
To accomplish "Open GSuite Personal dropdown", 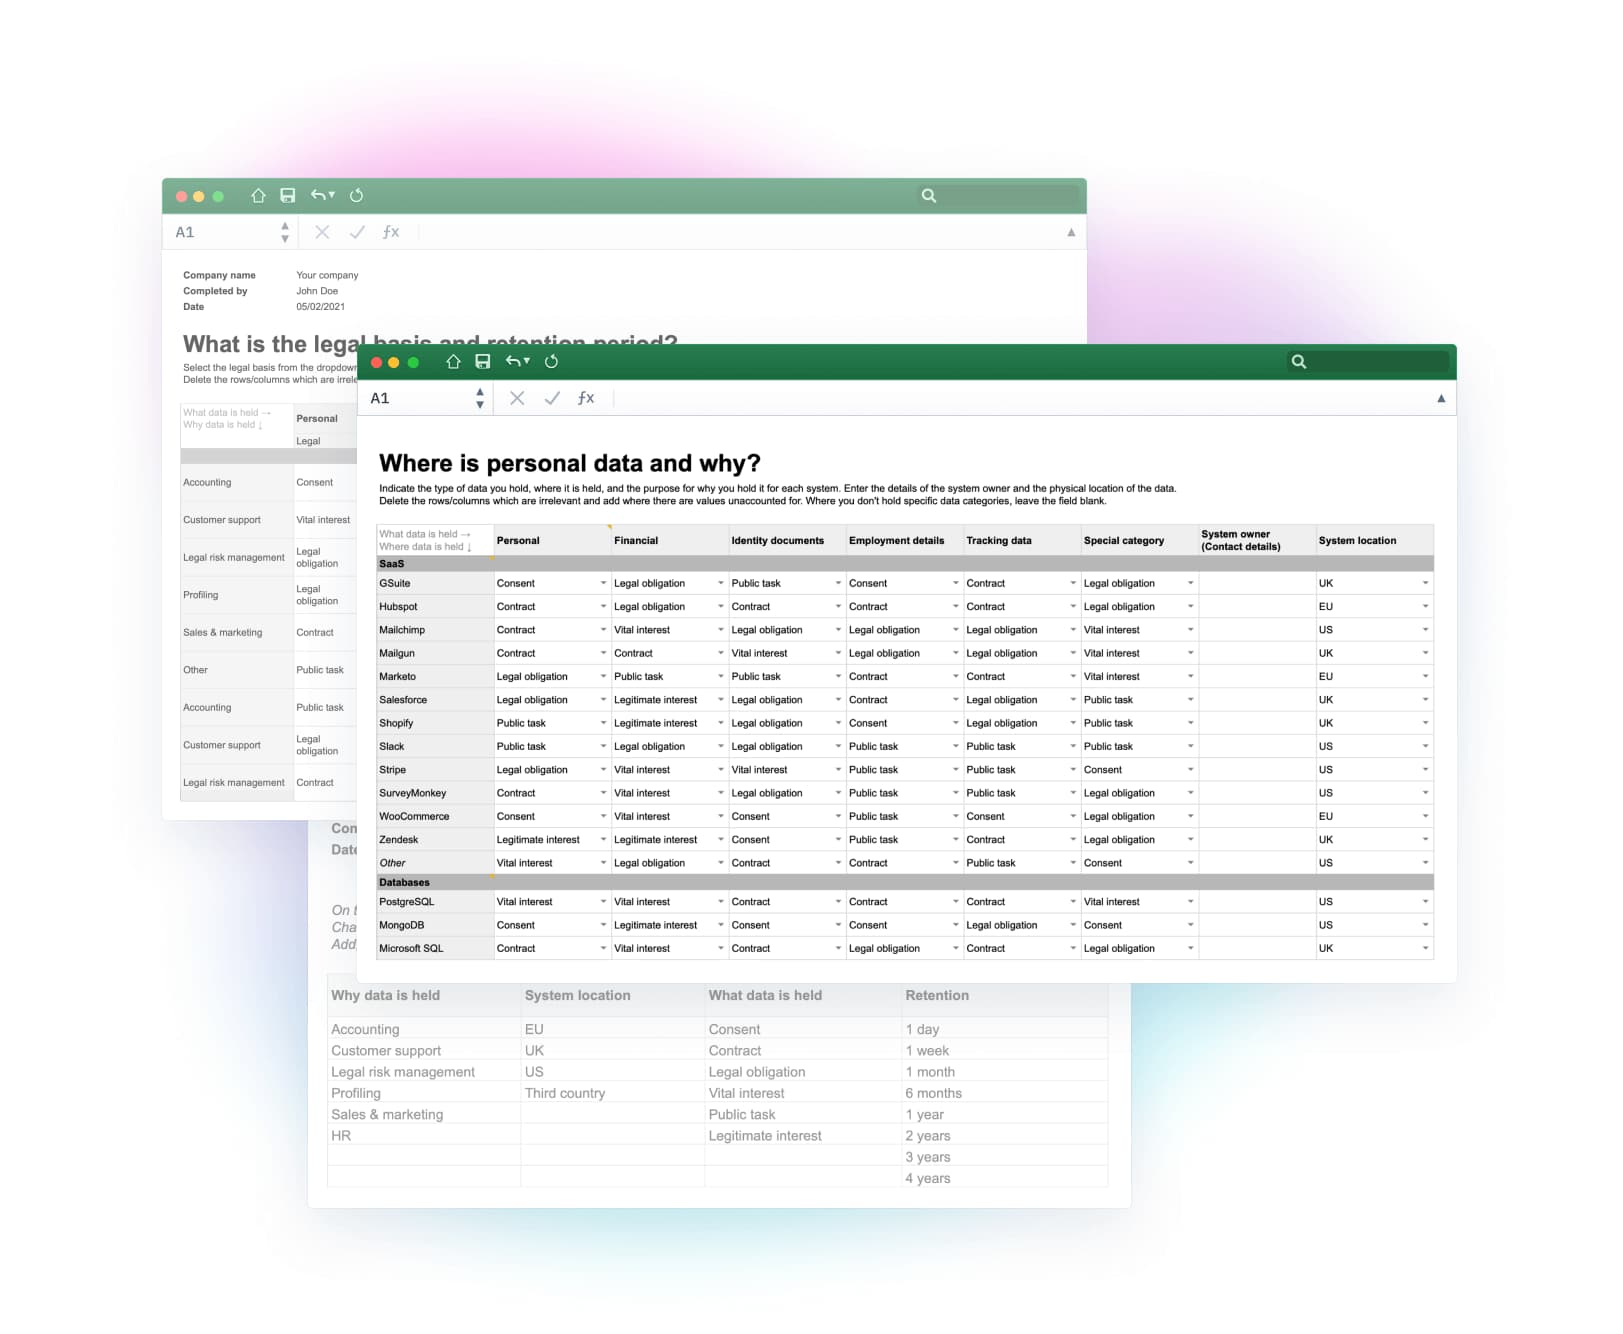I will point(603,583).
